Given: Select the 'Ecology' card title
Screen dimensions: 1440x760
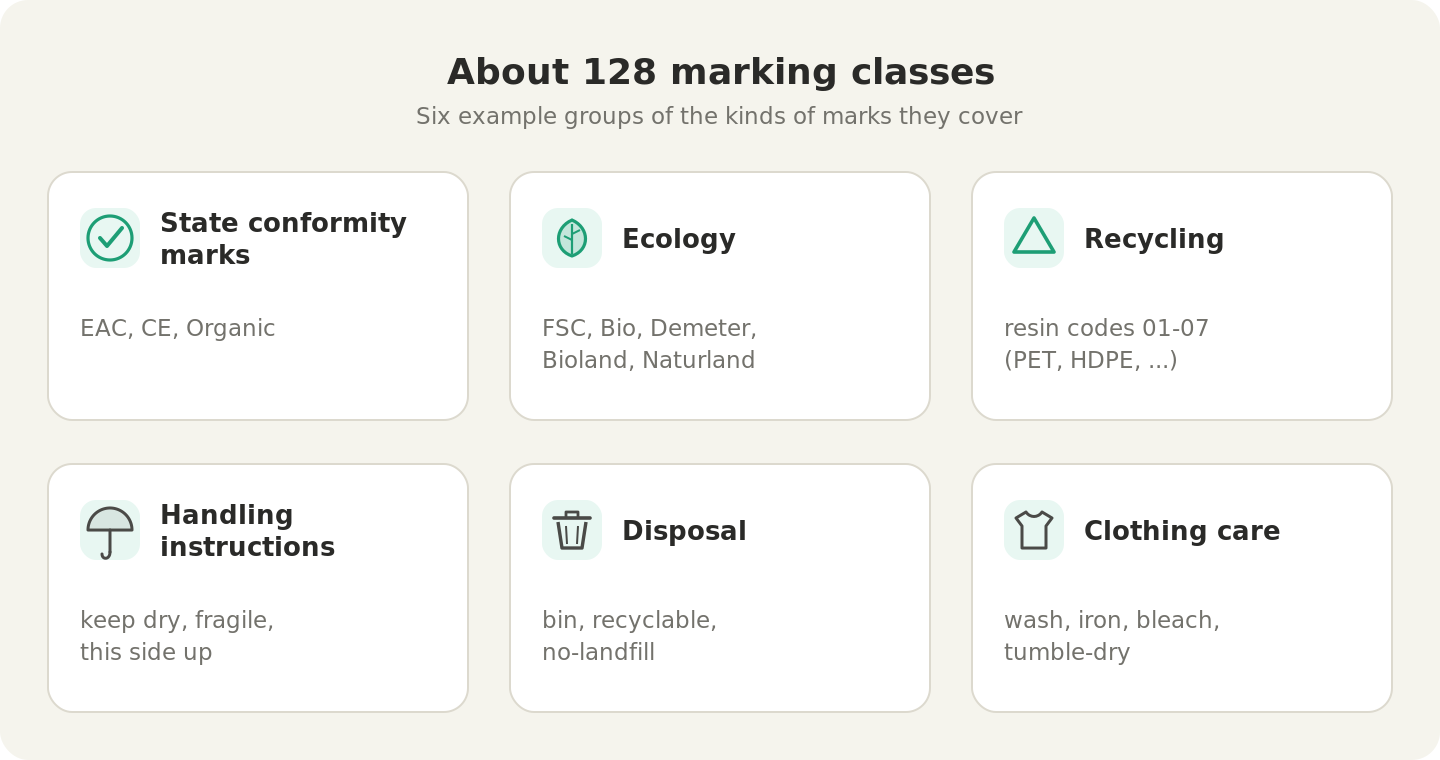Looking at the screenshot, I should (x=679, y=240).
